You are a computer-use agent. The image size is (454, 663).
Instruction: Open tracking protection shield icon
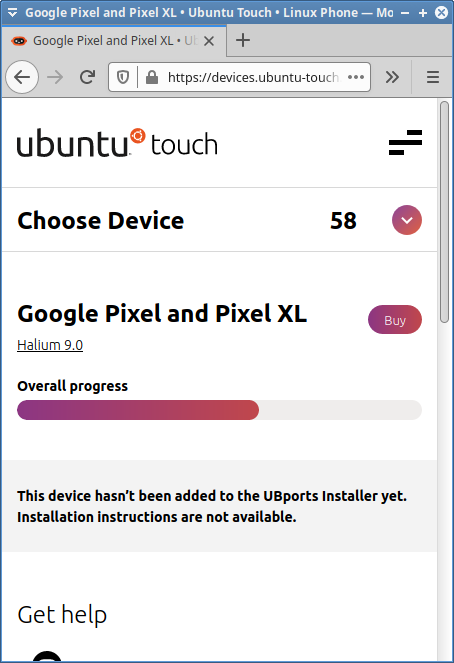[123, 77]
